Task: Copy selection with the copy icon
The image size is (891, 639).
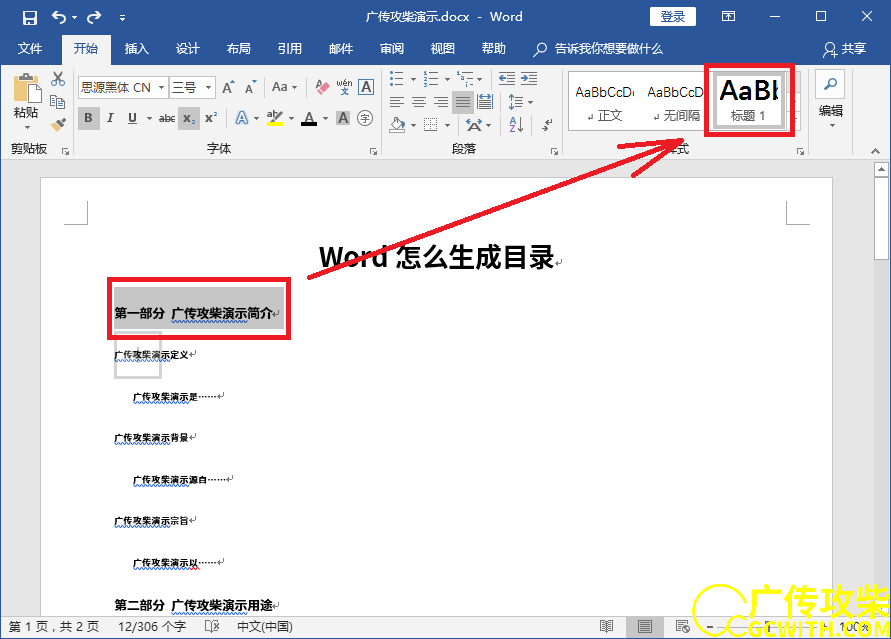Action: point(58,102)
